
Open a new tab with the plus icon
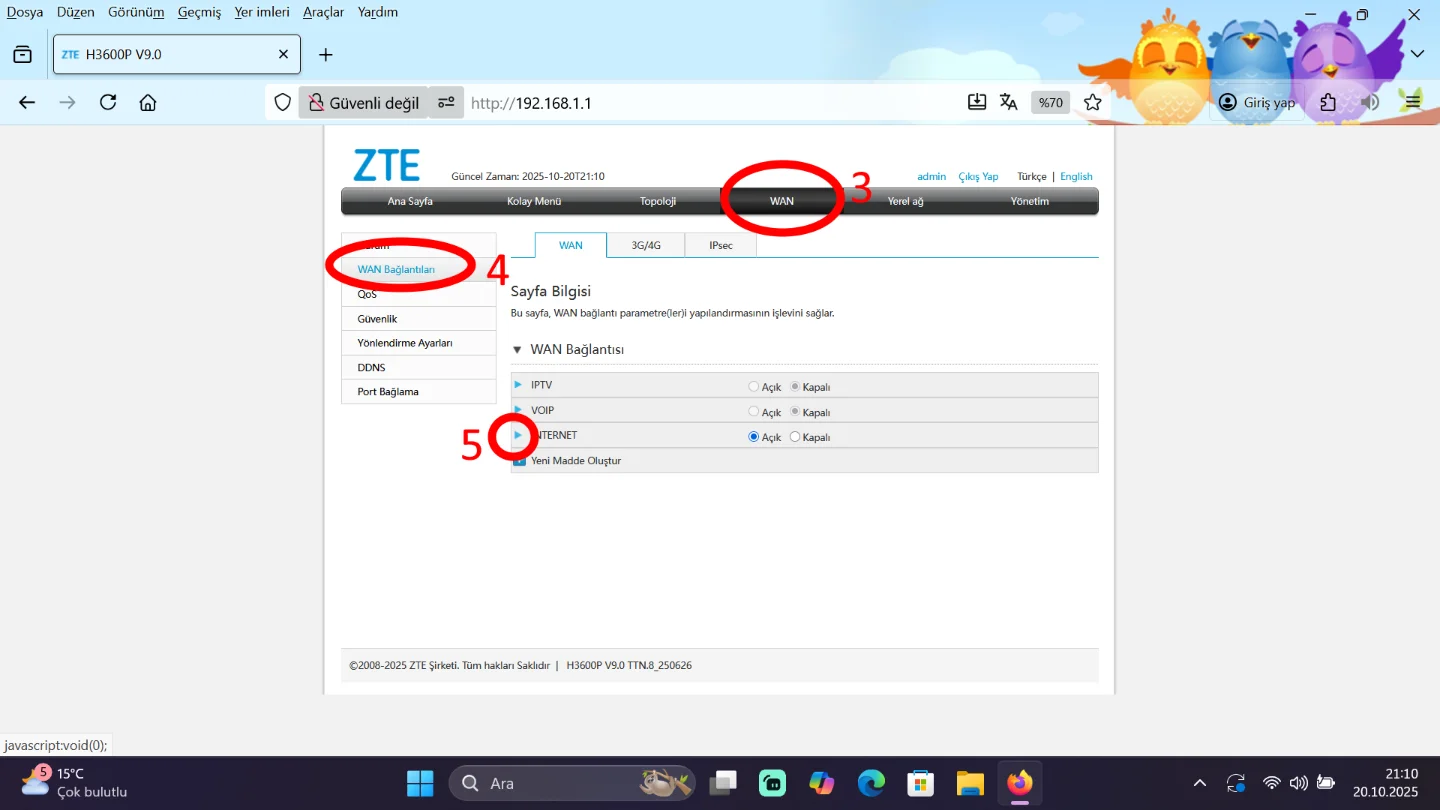click(x=325, y=55)
